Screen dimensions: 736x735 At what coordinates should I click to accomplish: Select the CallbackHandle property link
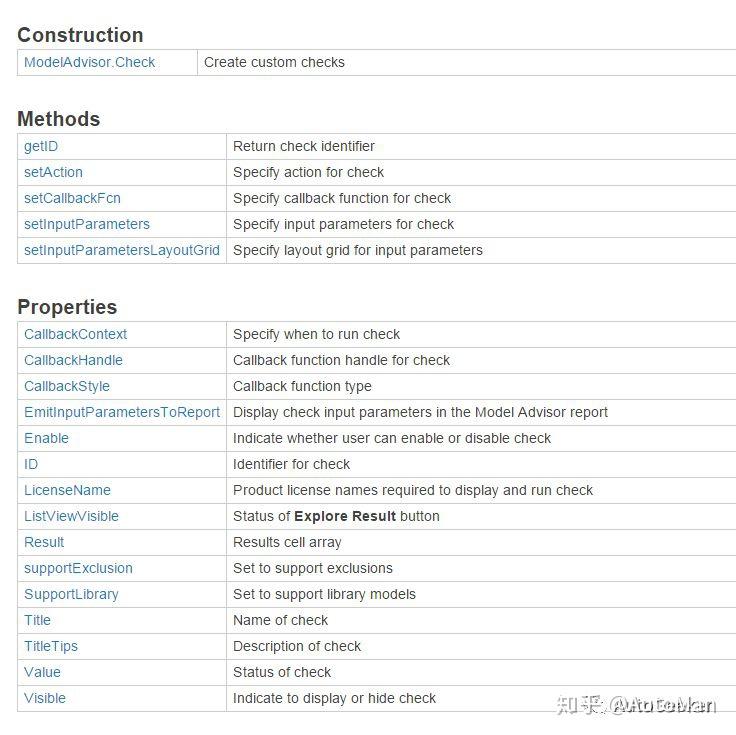tap(73, 360)
